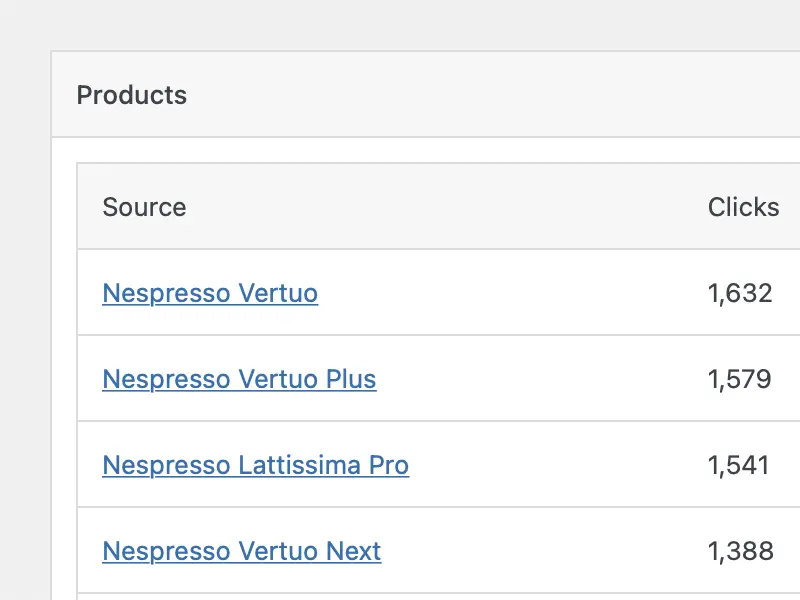
Task: Click gray page area above the Products panel
Action: tap(400, 24)
